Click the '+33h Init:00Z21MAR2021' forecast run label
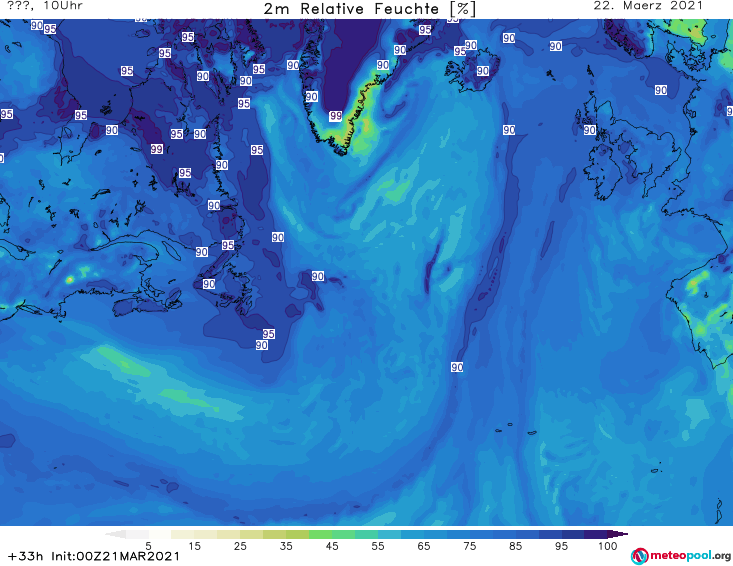 click(x=93, y=556)
